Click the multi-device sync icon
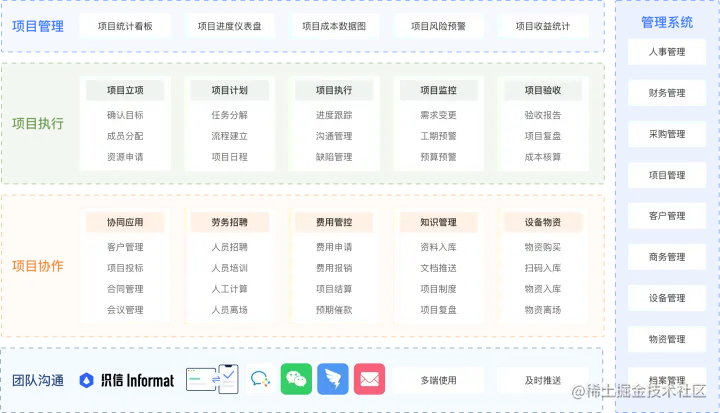This screenshot has height=413, width=720. (212, 379)
